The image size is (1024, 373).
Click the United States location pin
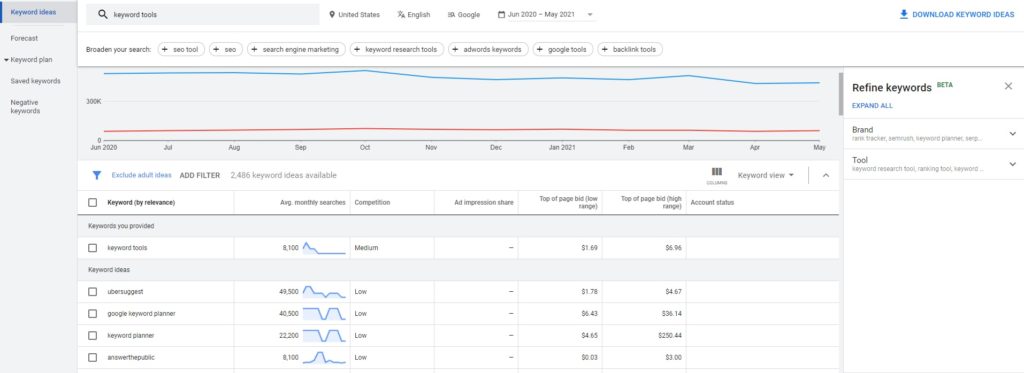[x=332, y=14]
